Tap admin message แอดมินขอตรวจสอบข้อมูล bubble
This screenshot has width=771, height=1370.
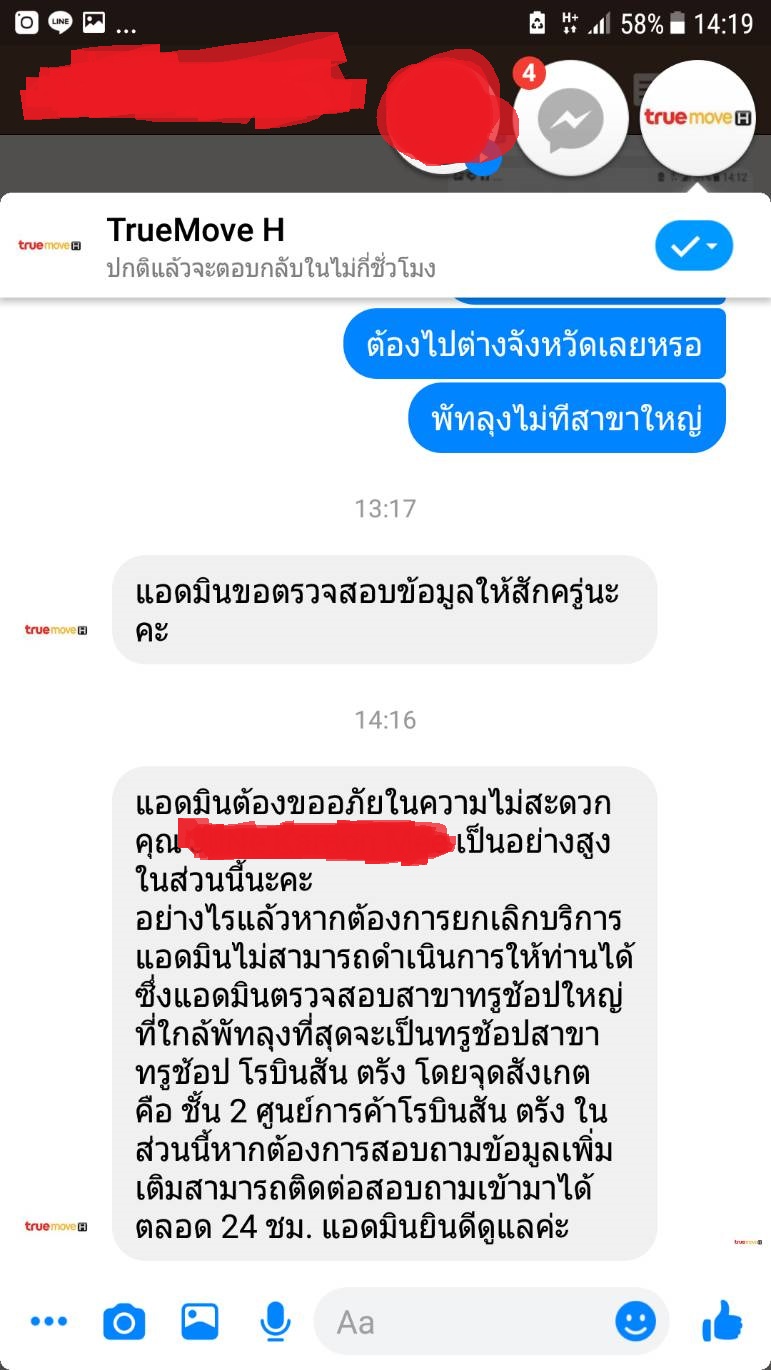384,610
